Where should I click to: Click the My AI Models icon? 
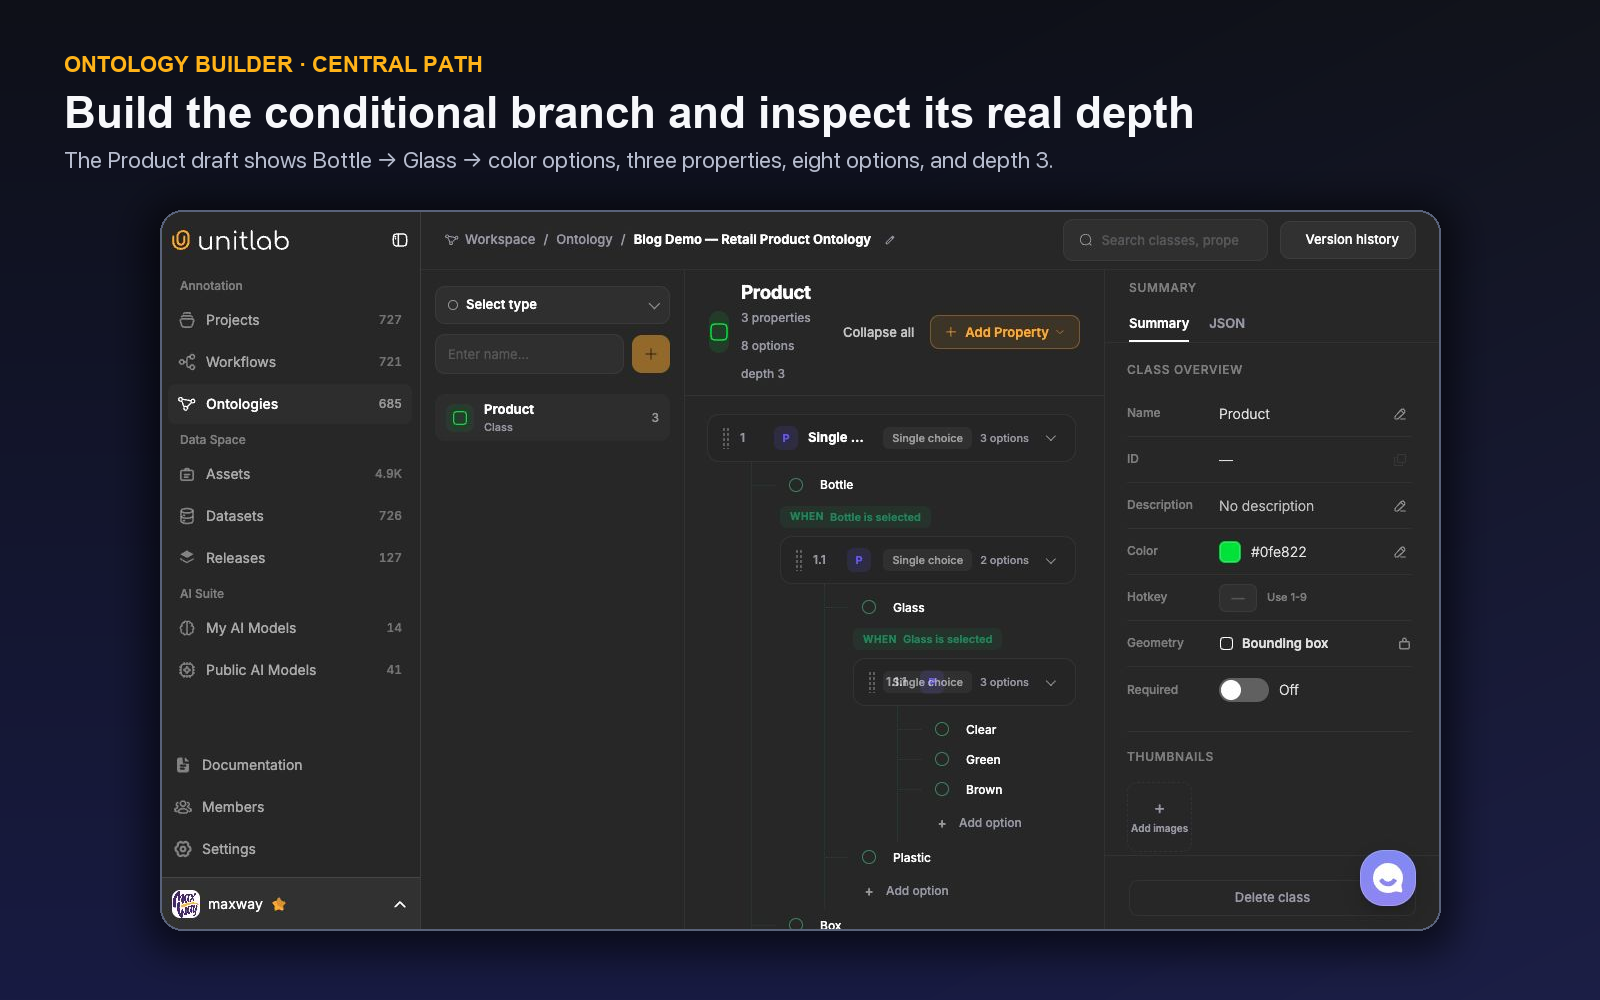coord(187,628)
